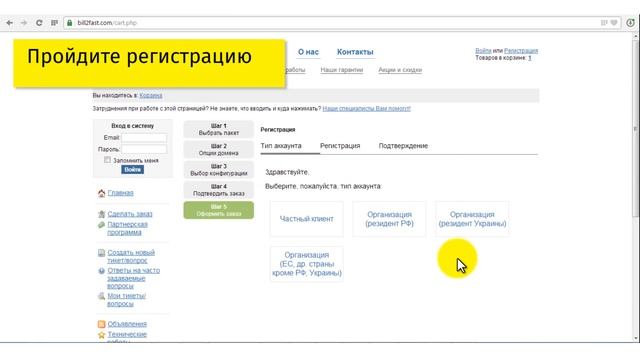
Task: Open the Главная sidebar link
Action: 120,193
